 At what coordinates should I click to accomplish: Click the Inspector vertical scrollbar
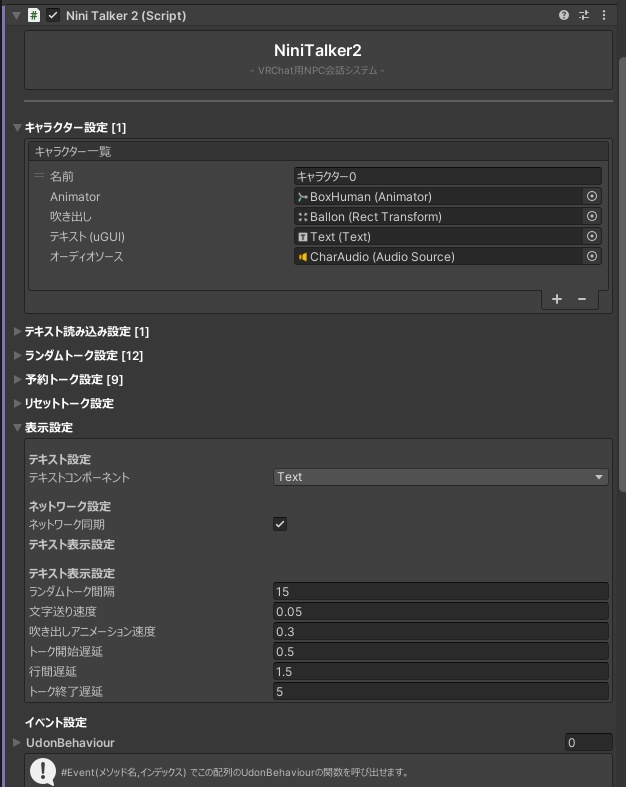coord(622,274)
